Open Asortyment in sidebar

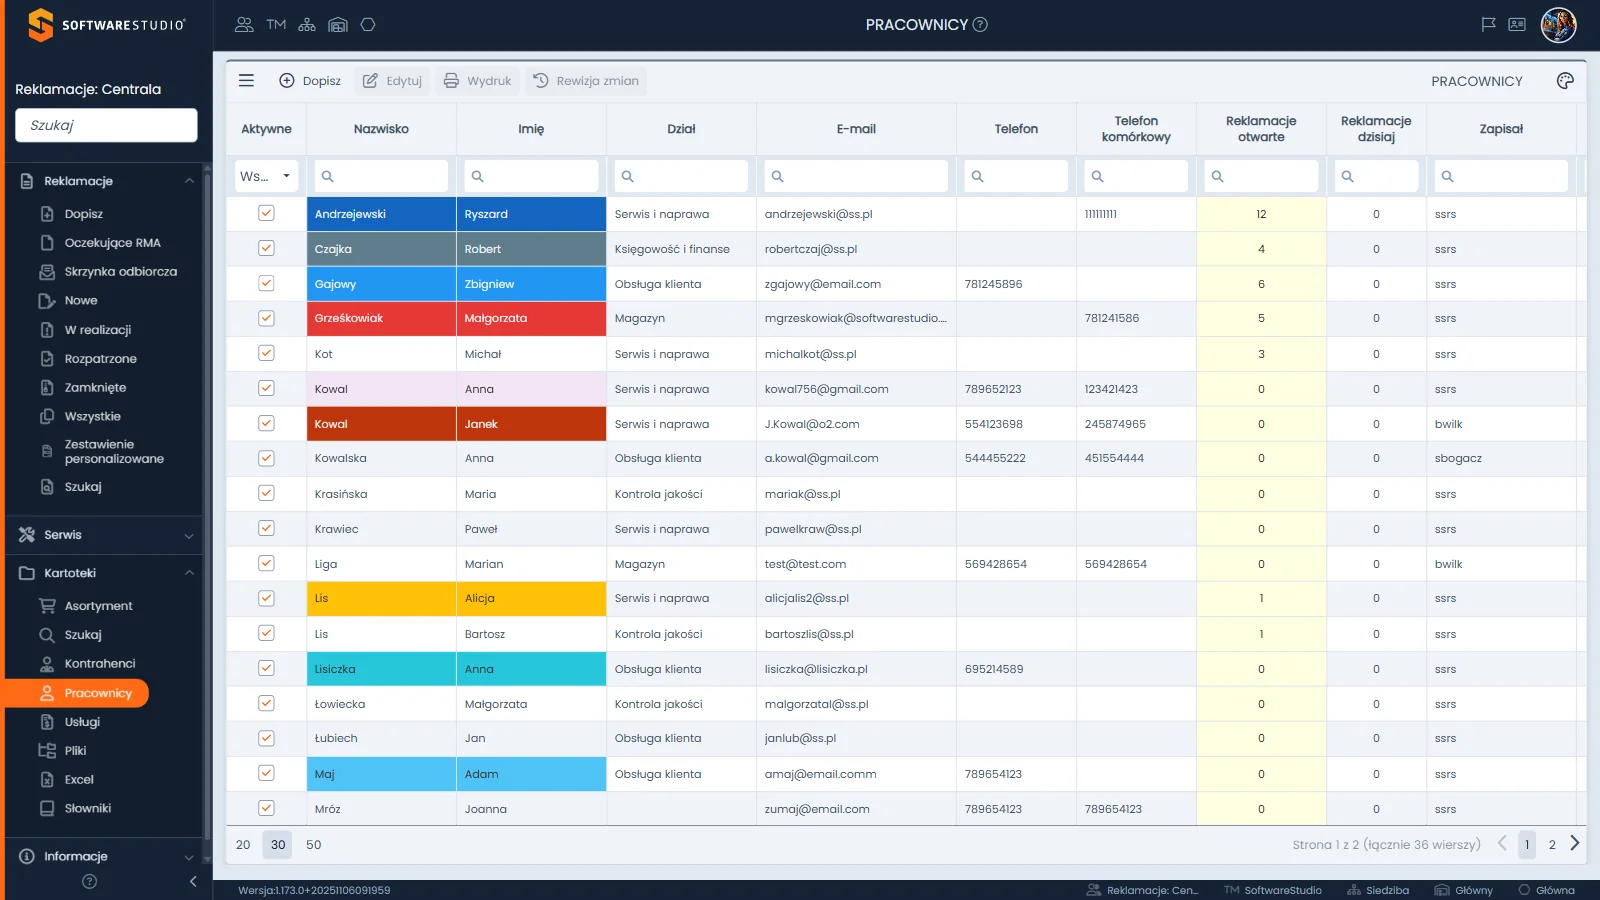[98, 606]
